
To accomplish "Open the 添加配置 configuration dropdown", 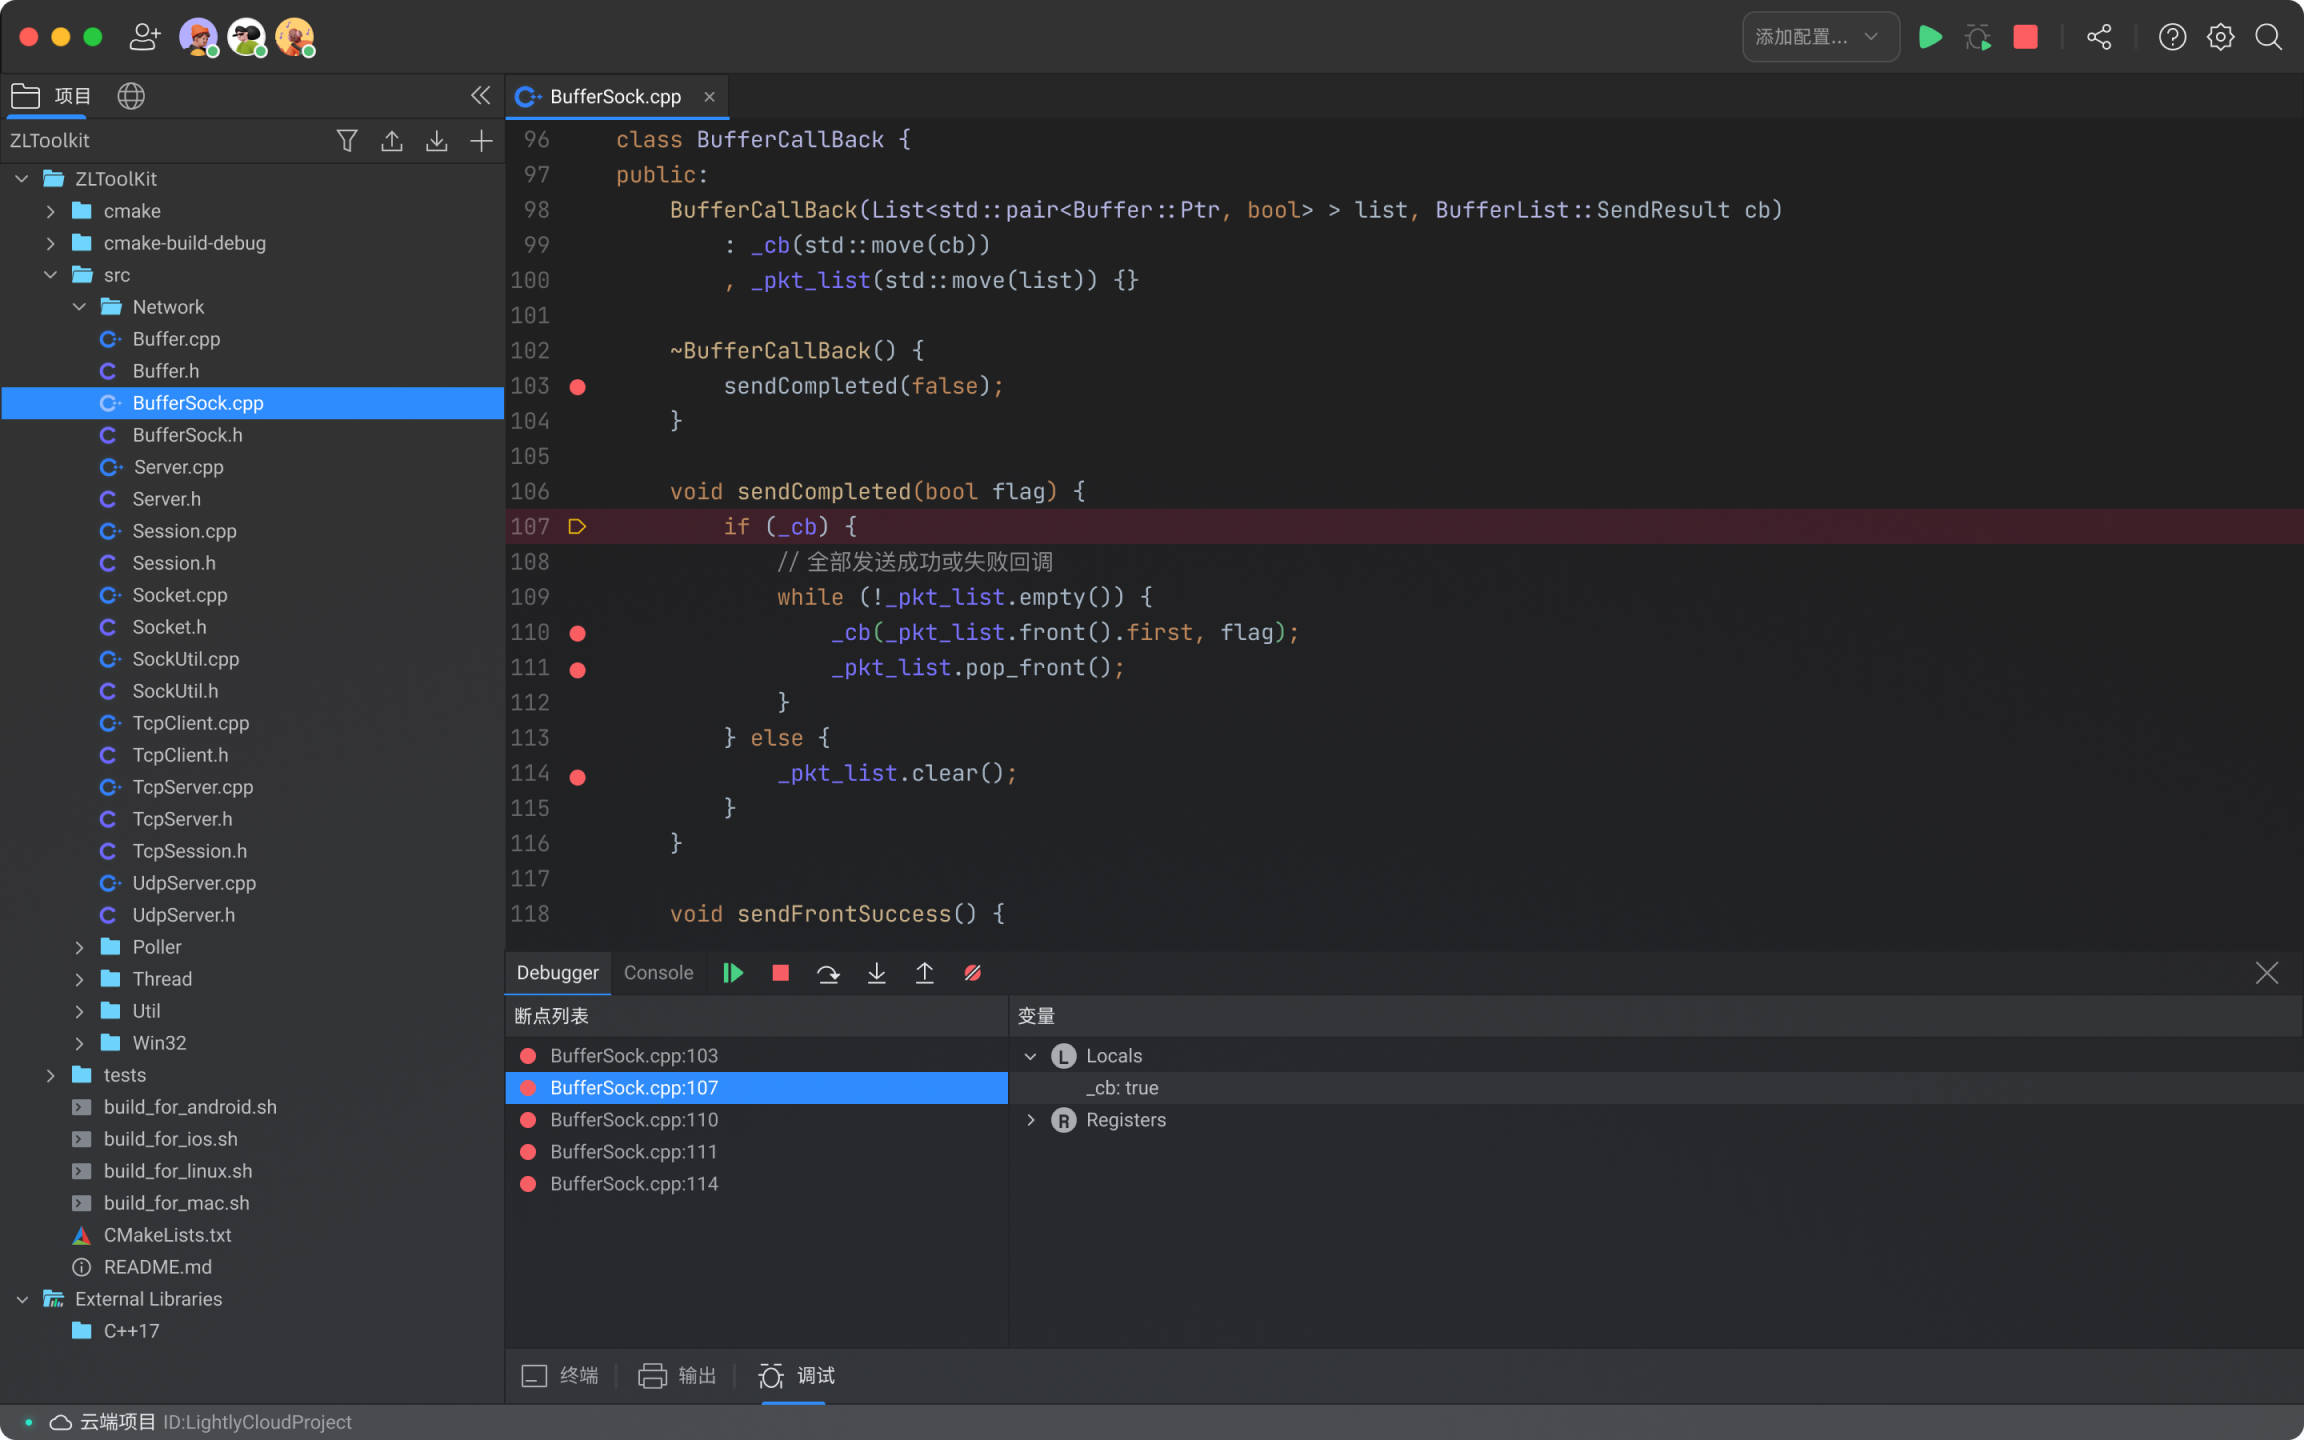I will point(1820,37).
